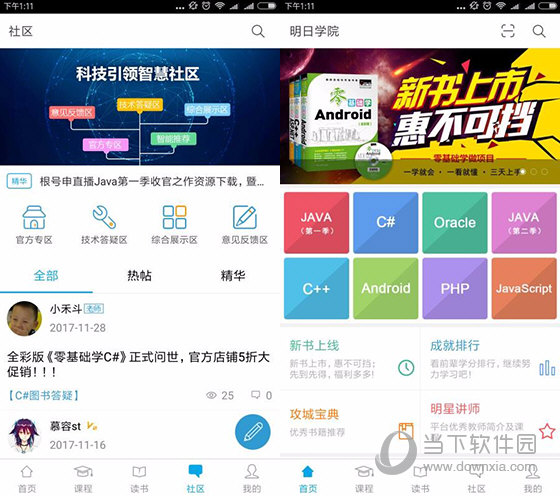Open the JAVA 第二季 course tile

click(524, 222)
